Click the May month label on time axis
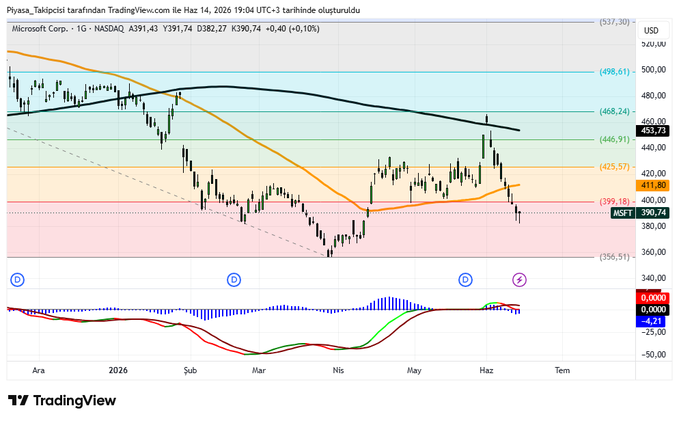Viewport: 679px width, 421px height. coord(414,370)
